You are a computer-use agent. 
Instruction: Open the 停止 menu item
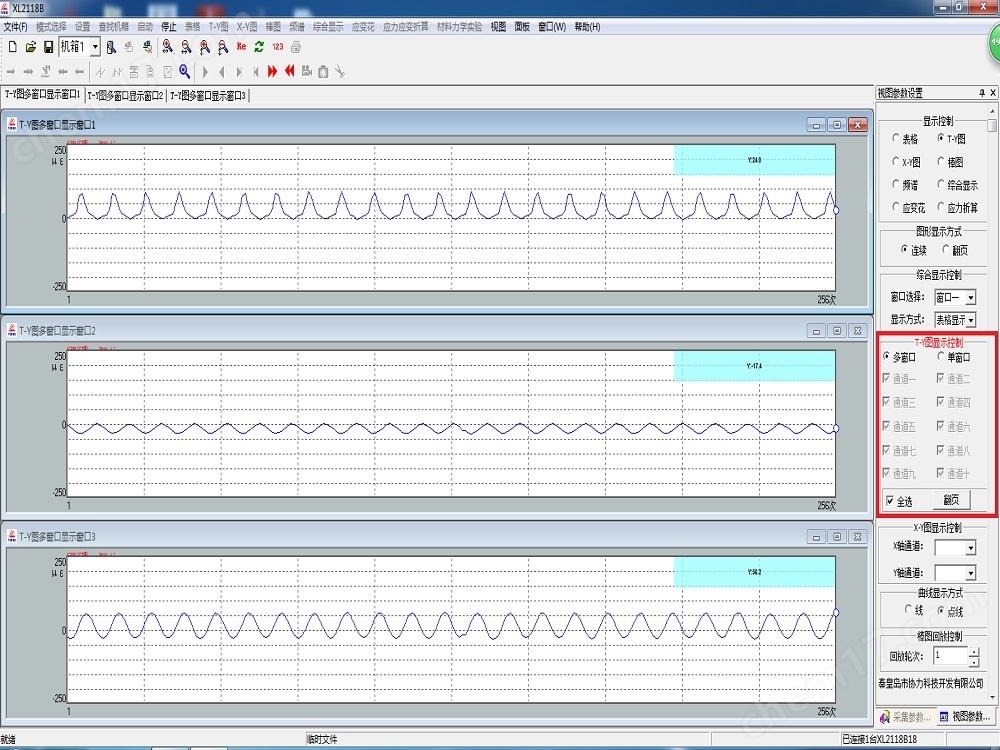tap(168, 27)
